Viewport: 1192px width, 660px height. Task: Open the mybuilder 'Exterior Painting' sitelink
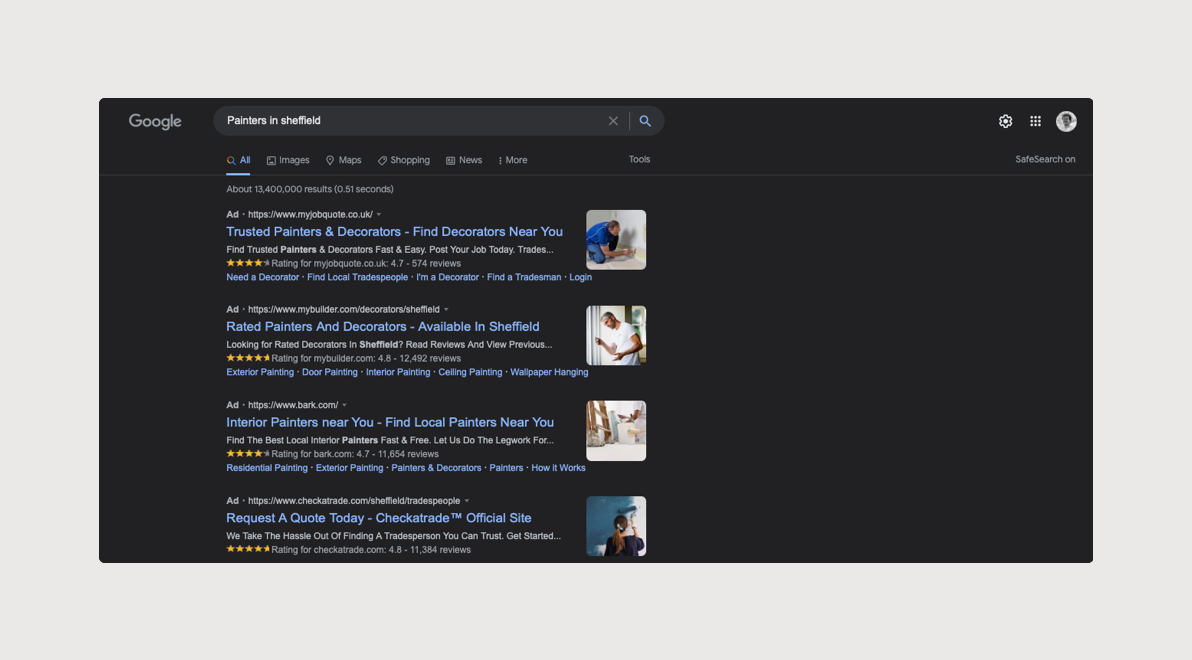[x=260, y=373]
